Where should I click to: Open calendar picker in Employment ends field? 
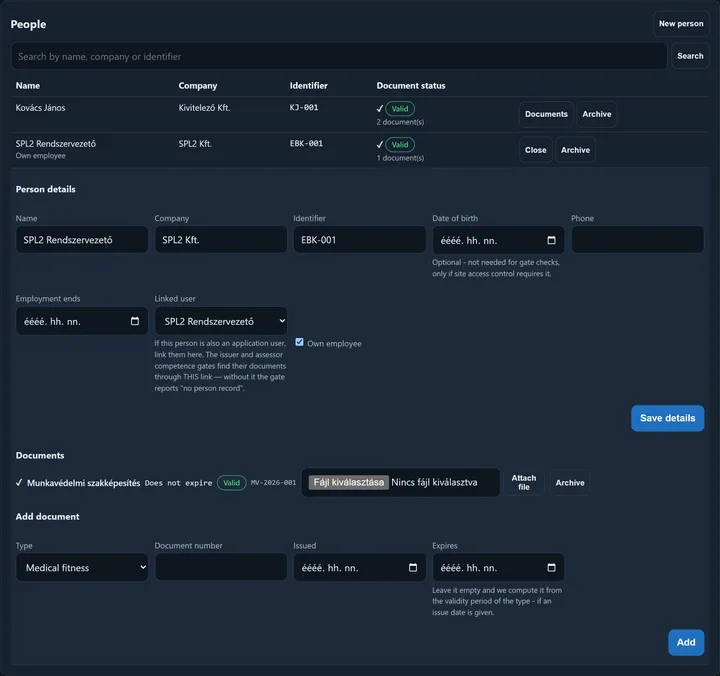pos(135,321)
